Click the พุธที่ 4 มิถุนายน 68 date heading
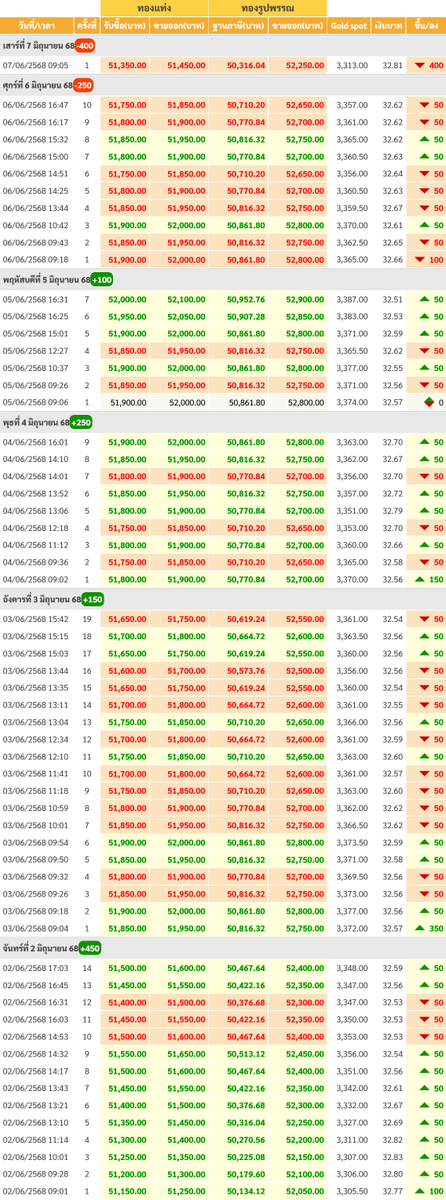 [x=35, y=422]
